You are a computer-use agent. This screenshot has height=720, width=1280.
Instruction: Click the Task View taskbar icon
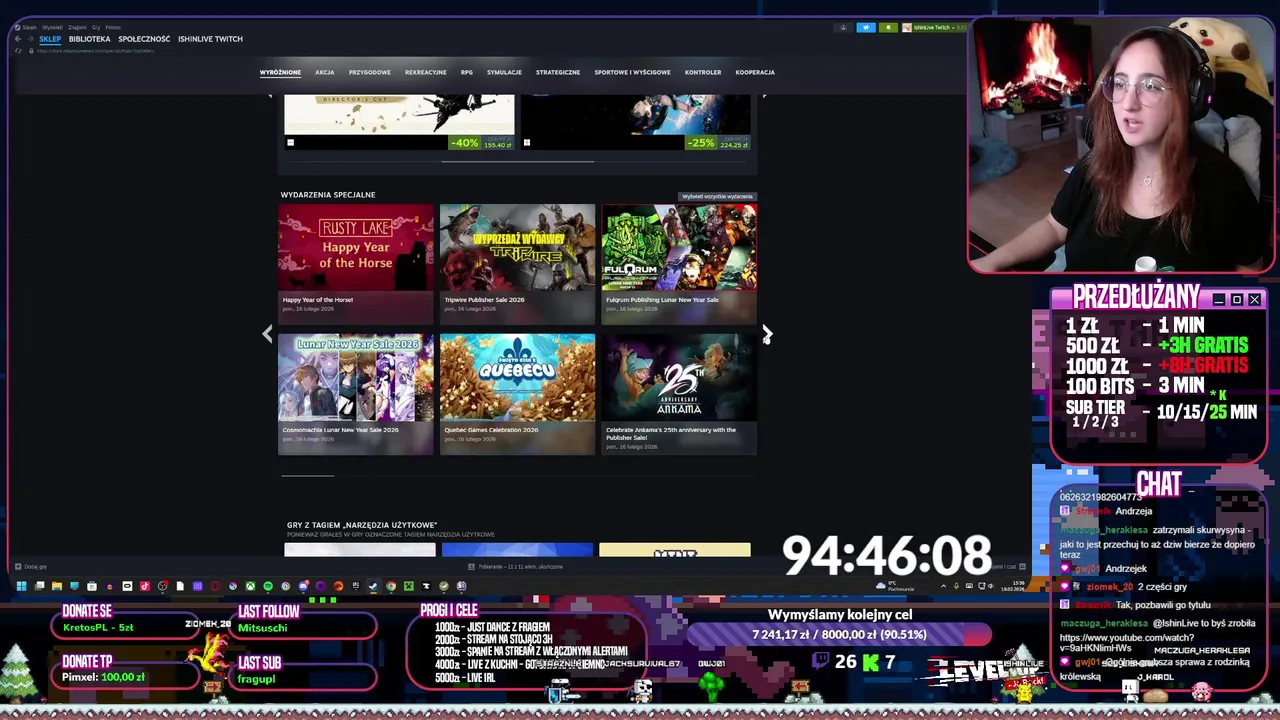[x=39, y=586]
